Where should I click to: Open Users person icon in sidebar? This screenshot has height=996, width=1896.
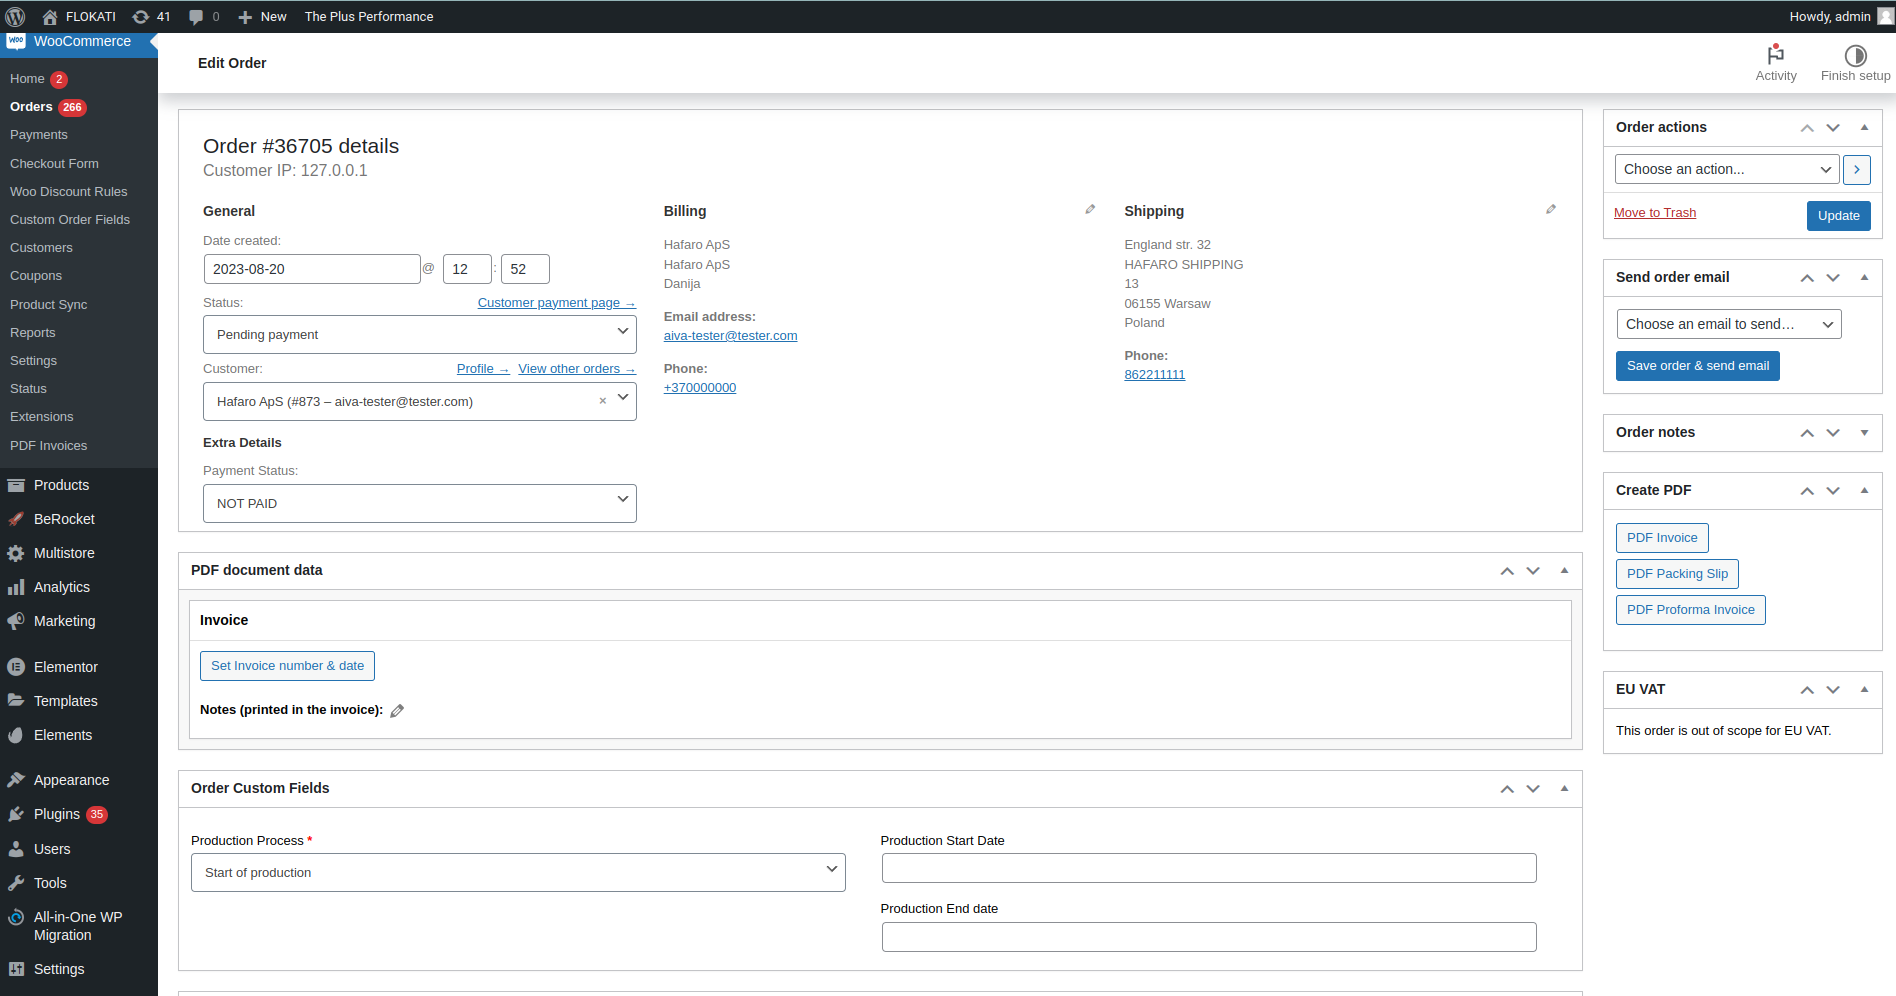click(x=16, y=849)
